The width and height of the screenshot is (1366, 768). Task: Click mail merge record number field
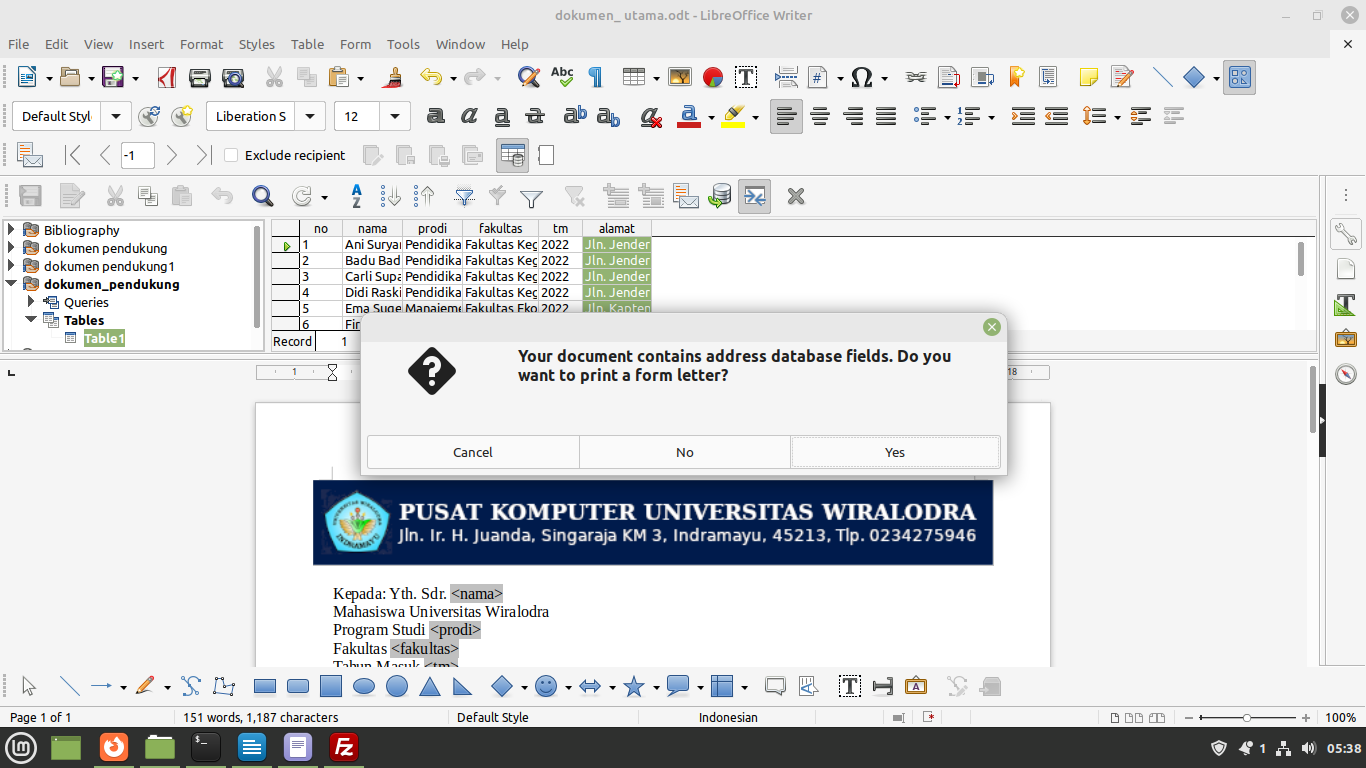click(137, 155)
